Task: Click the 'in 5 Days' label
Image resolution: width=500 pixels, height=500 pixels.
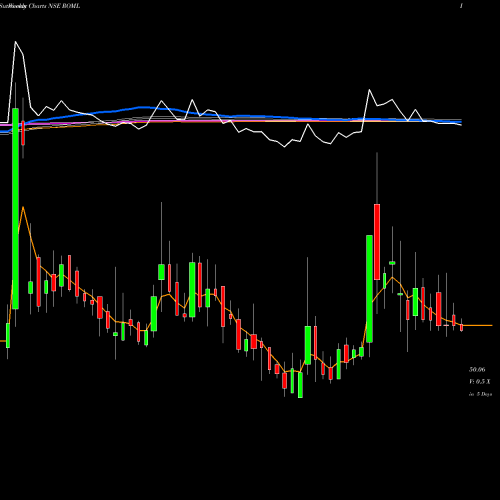Action: point(480,394)
